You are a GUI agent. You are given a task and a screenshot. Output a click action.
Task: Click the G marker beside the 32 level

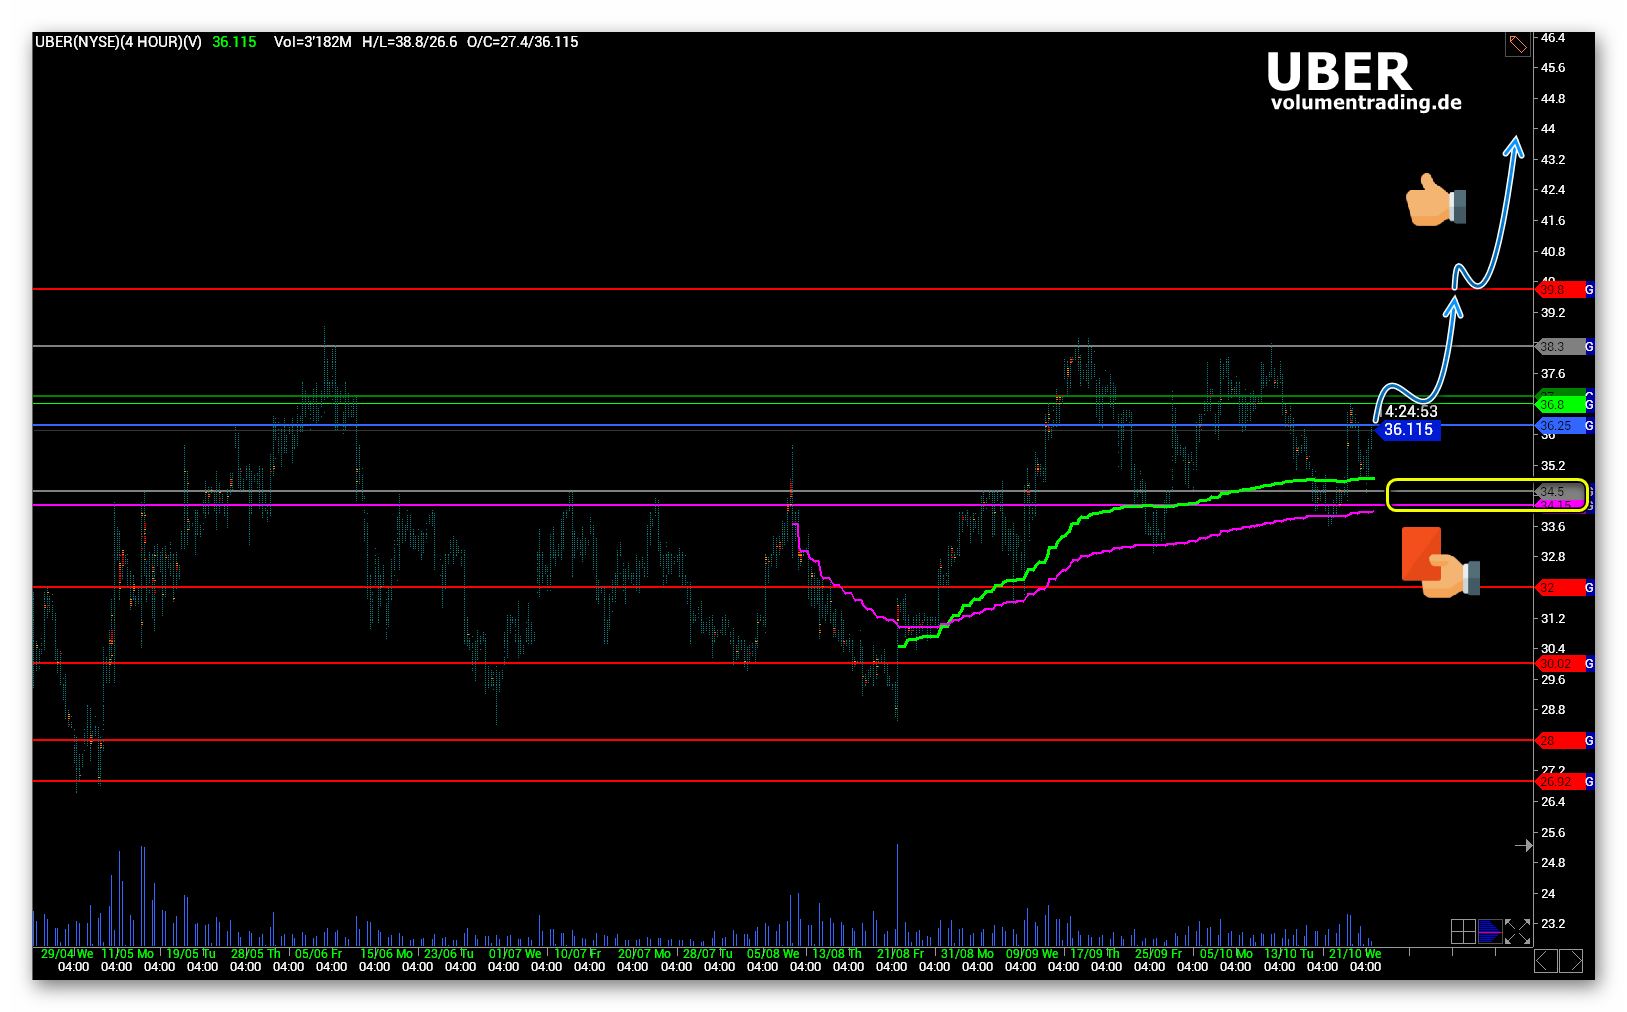(x=1589, y=588)
